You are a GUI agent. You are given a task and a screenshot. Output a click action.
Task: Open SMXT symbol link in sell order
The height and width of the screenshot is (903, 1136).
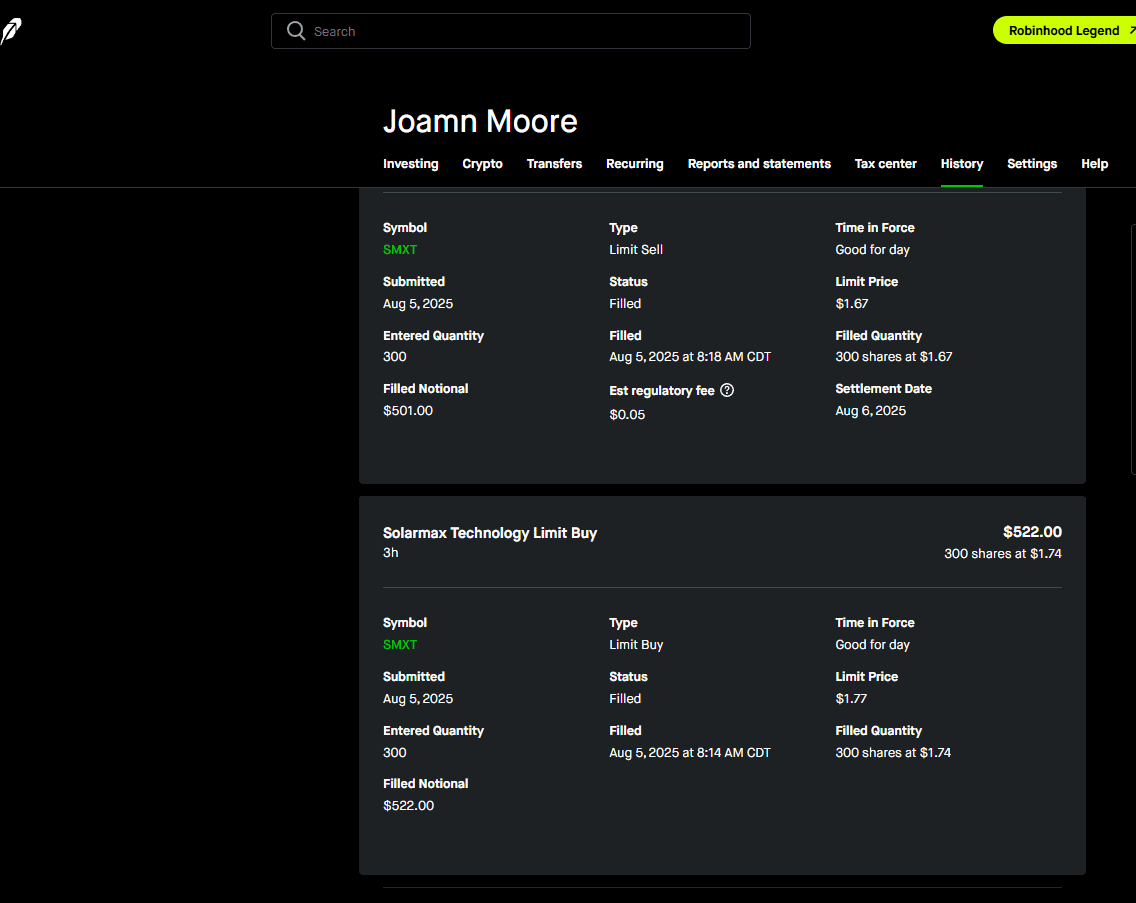coord(400,250)
